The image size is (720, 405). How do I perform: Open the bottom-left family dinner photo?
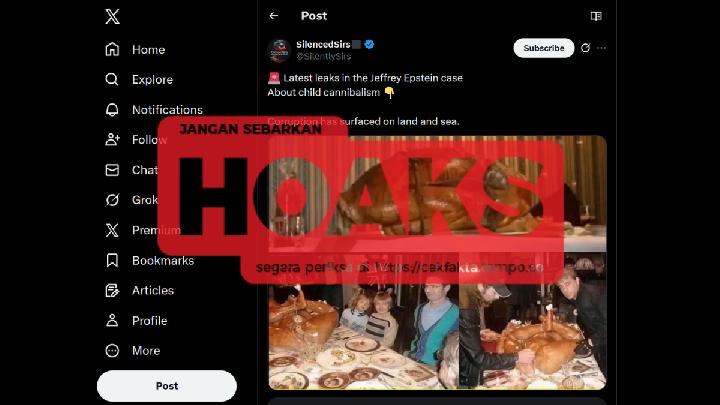(x=363, y=336)
